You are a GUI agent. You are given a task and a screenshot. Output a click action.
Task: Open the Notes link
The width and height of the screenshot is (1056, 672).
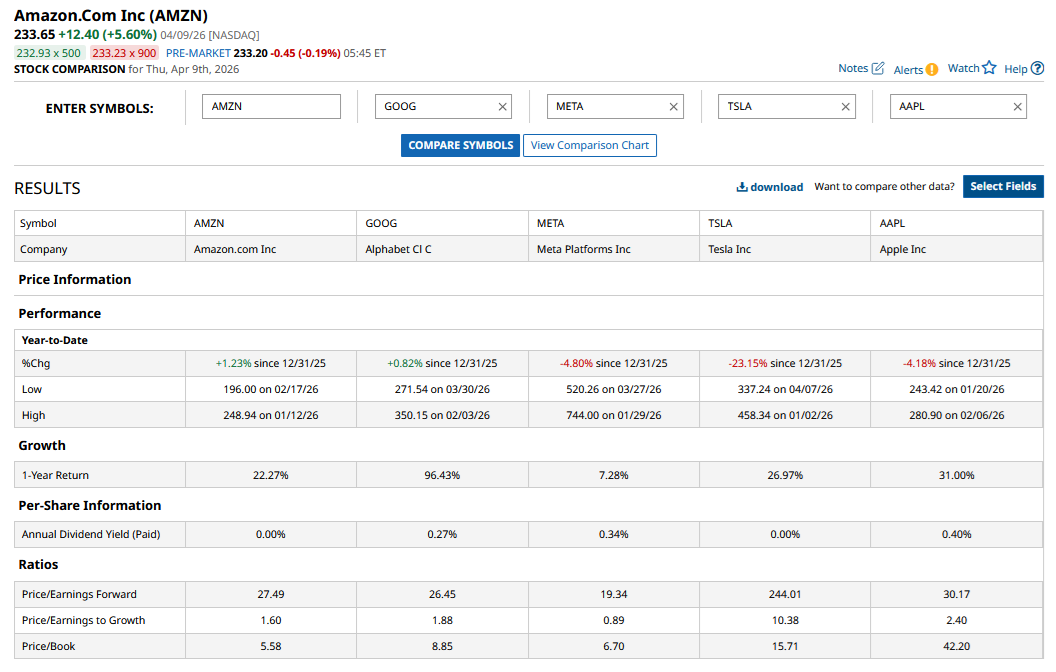click(x=853, y=68)
